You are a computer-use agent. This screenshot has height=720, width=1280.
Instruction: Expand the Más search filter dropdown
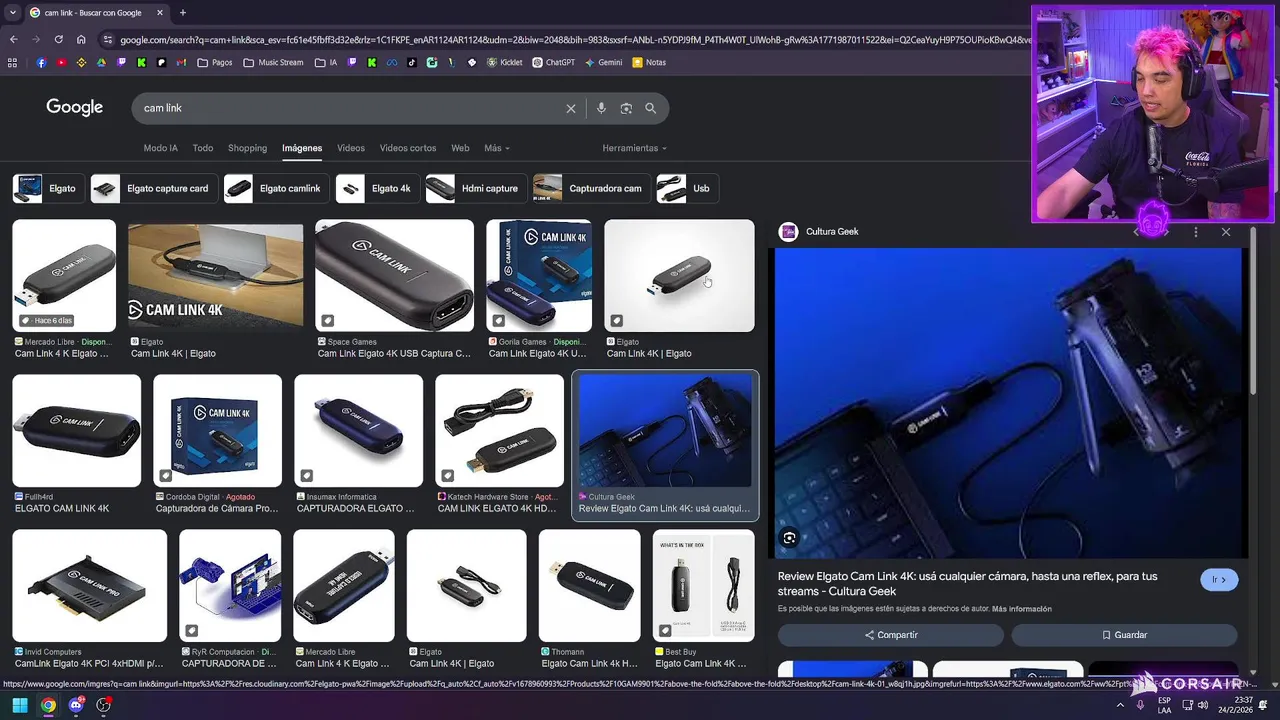[x=497, y=148]
